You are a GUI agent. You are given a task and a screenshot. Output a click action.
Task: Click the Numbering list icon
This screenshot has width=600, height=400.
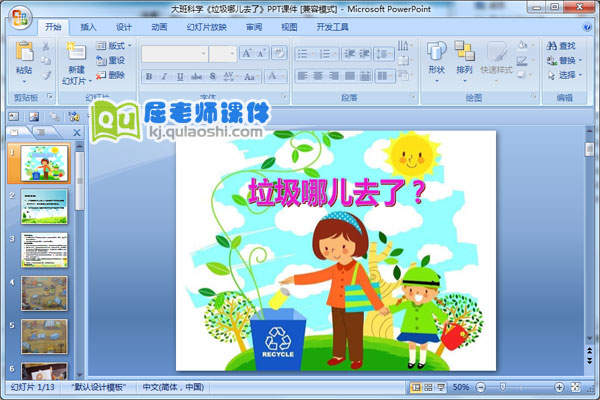pos(325,54)
